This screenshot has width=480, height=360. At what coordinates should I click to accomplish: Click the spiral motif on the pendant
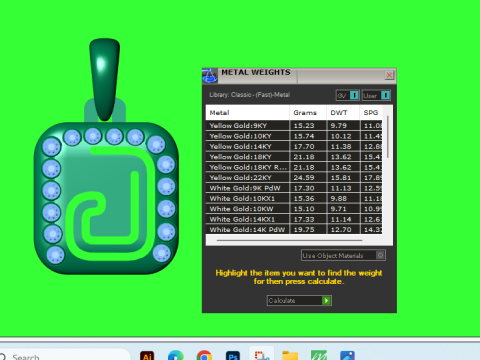pyautogui.click(x=110, y=203)
